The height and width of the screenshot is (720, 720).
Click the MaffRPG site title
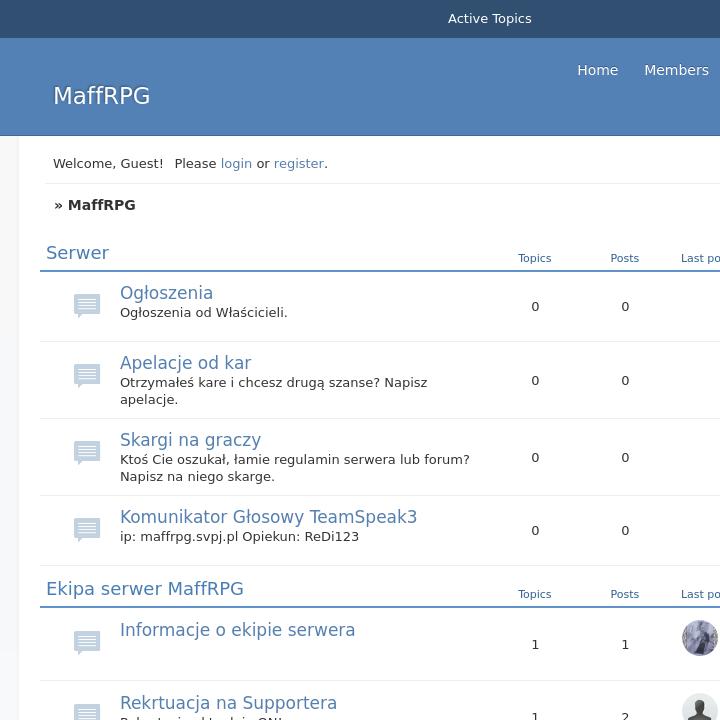pos(102,96)
